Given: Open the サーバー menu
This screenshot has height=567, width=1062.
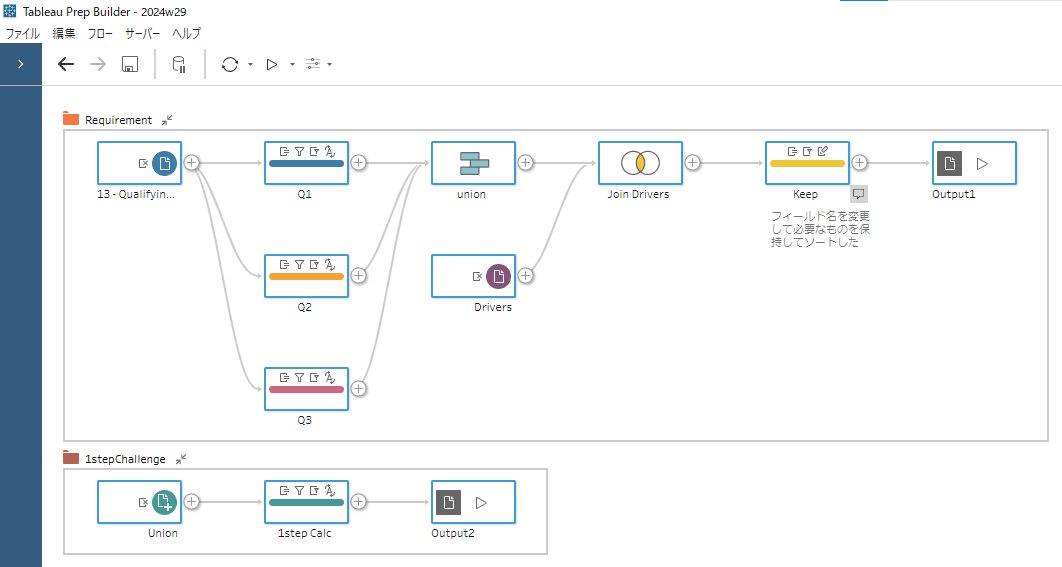Looking at the screenshot, I should point(142,33).
